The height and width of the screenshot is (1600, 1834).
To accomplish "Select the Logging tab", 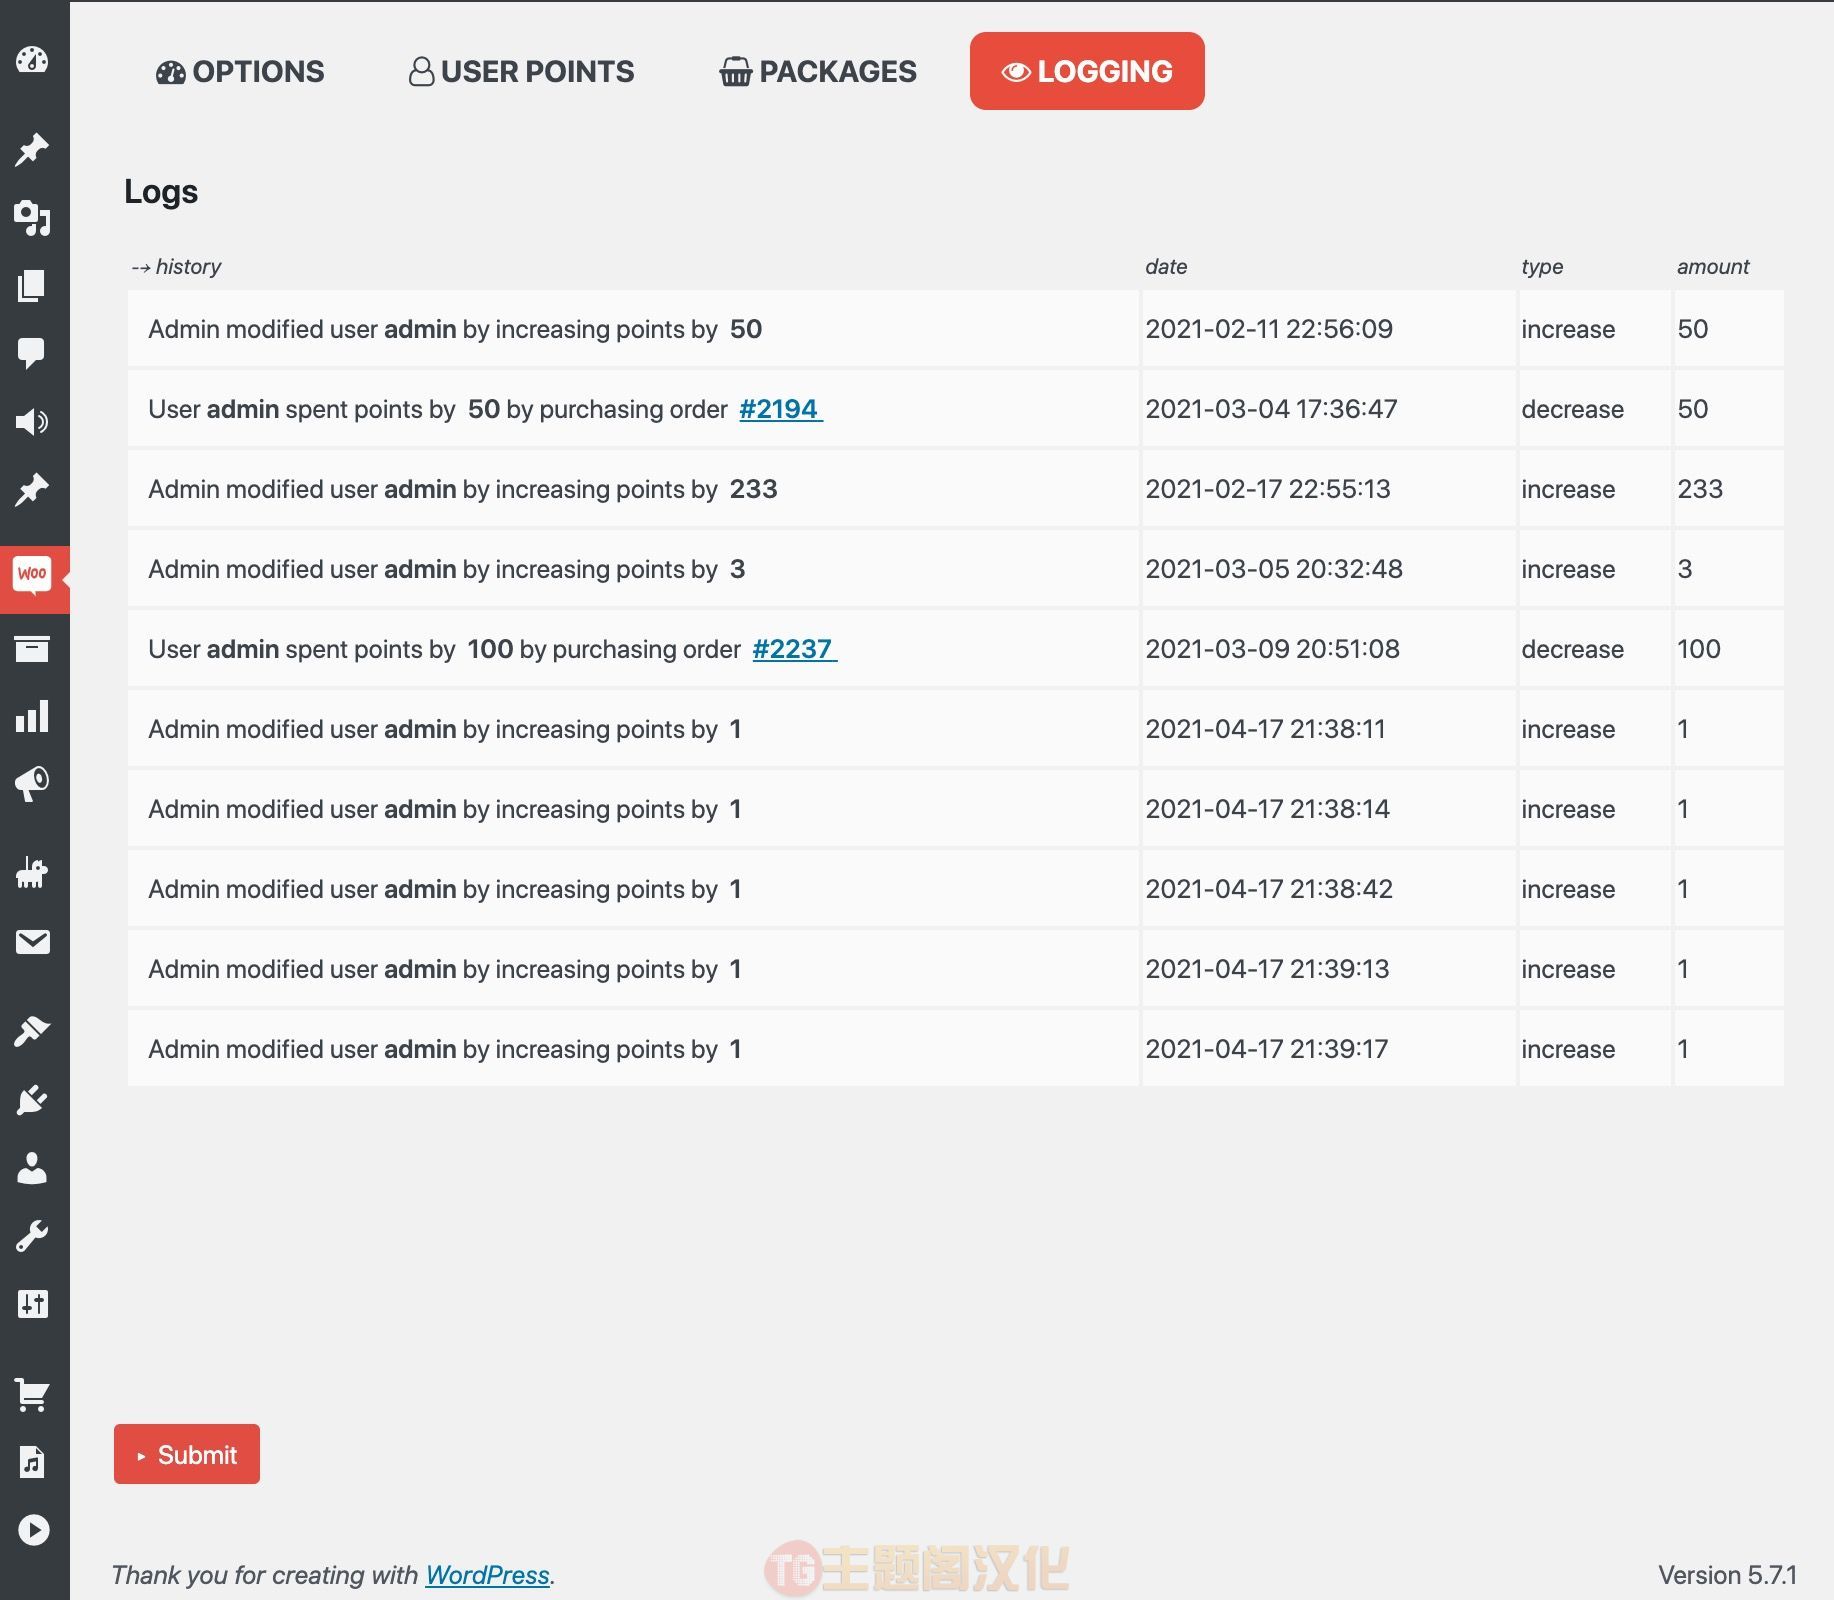I will 1087,71.
